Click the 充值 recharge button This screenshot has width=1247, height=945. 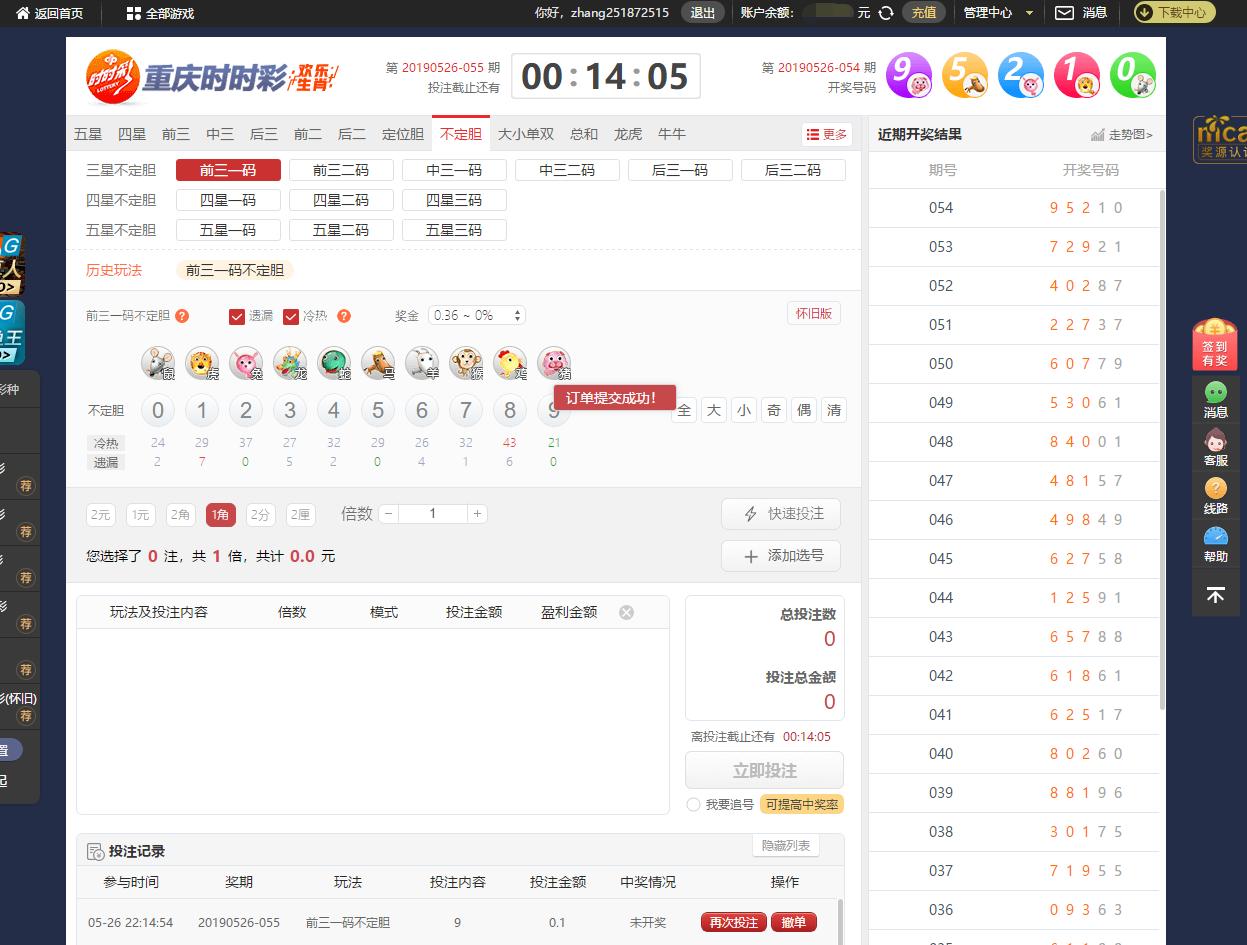[x=924, y=13]
